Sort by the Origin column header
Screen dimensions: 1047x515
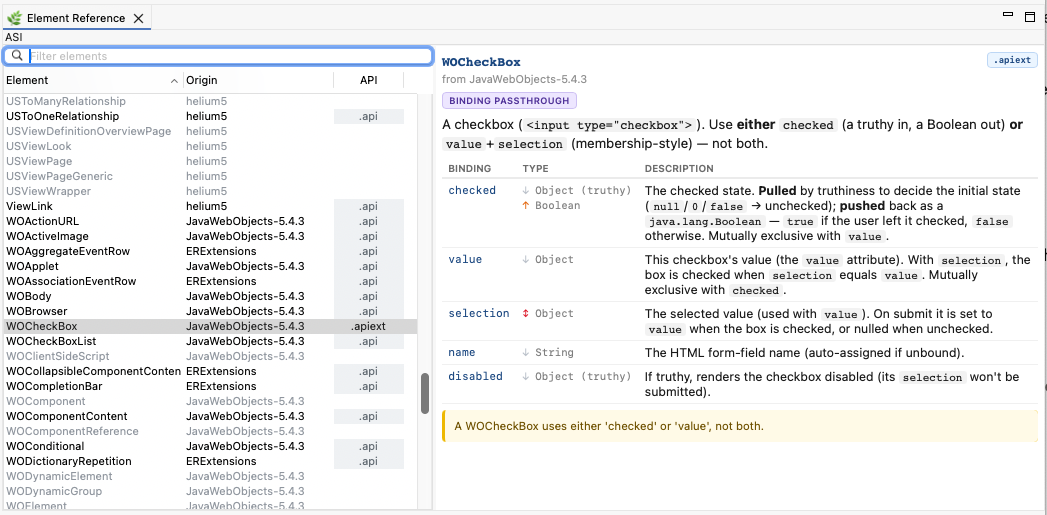(x=258, y=80)
